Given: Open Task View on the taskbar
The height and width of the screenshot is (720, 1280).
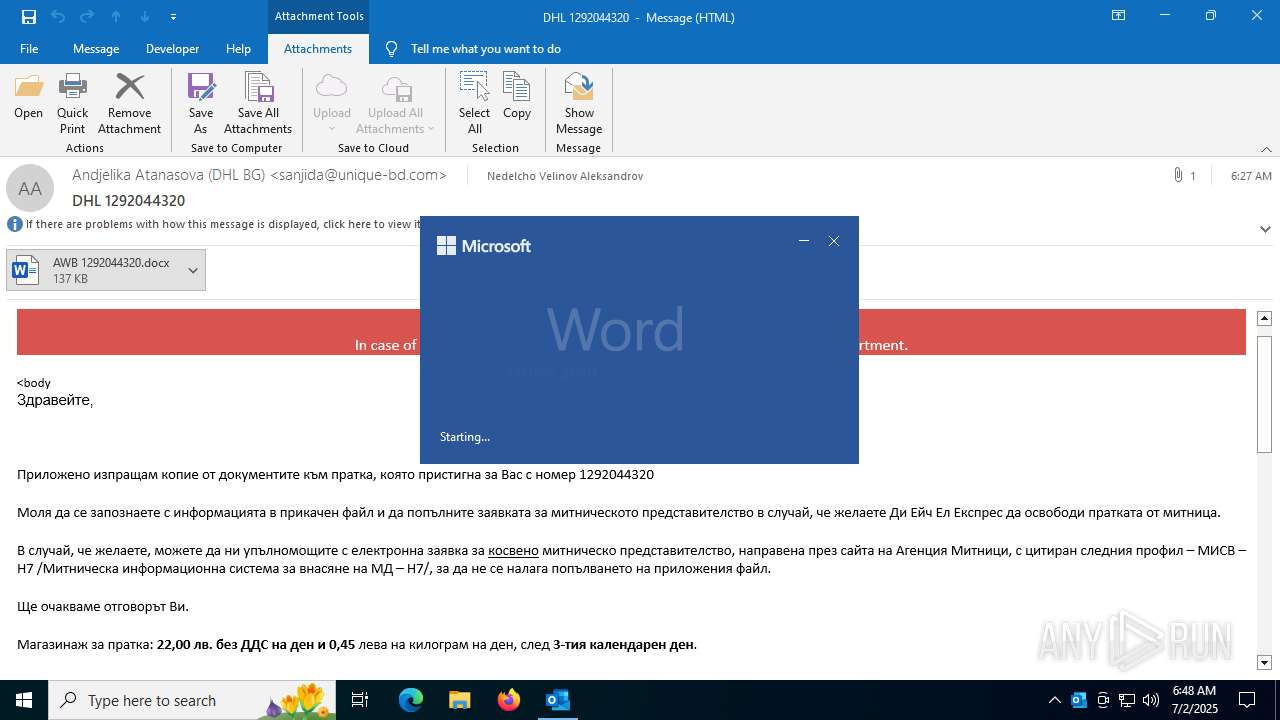Looking at the screenshot, I should 360,700.
